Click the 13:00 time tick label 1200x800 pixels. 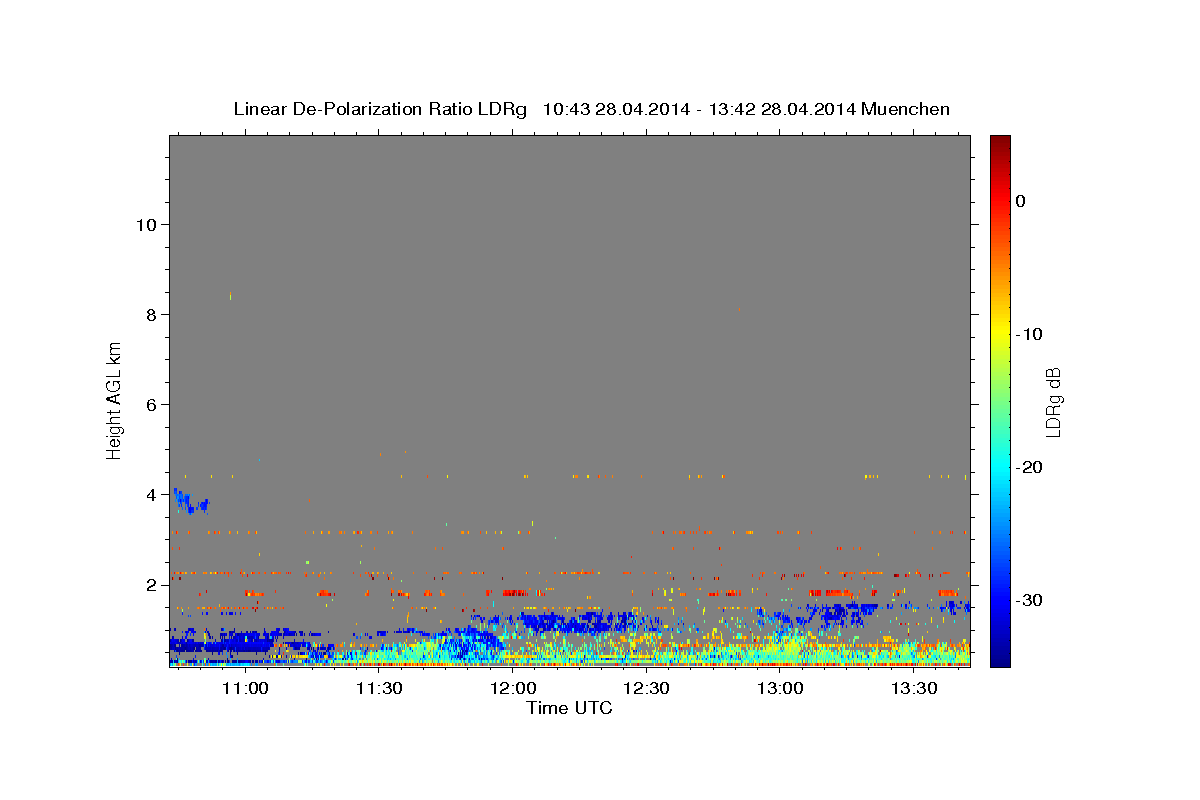click(780, 688)
